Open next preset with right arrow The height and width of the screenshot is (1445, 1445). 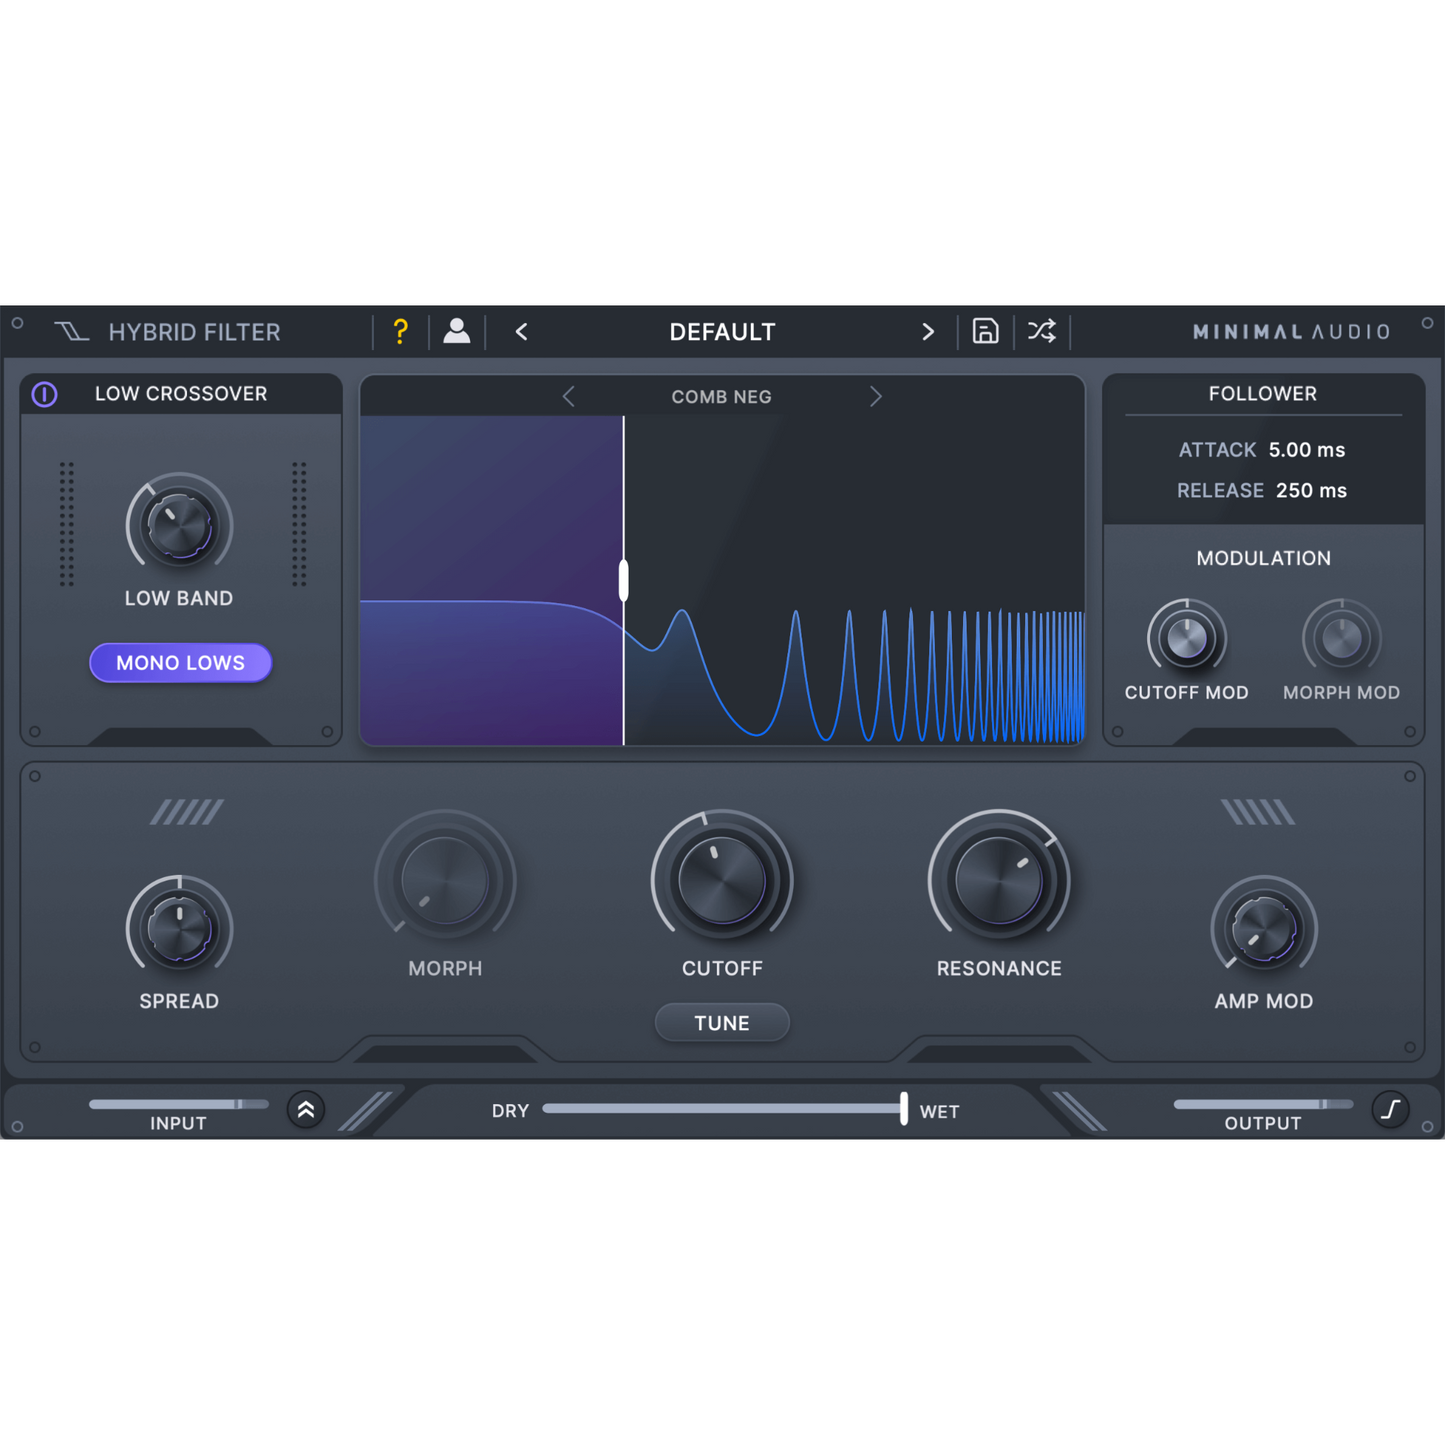coord(928,331)
